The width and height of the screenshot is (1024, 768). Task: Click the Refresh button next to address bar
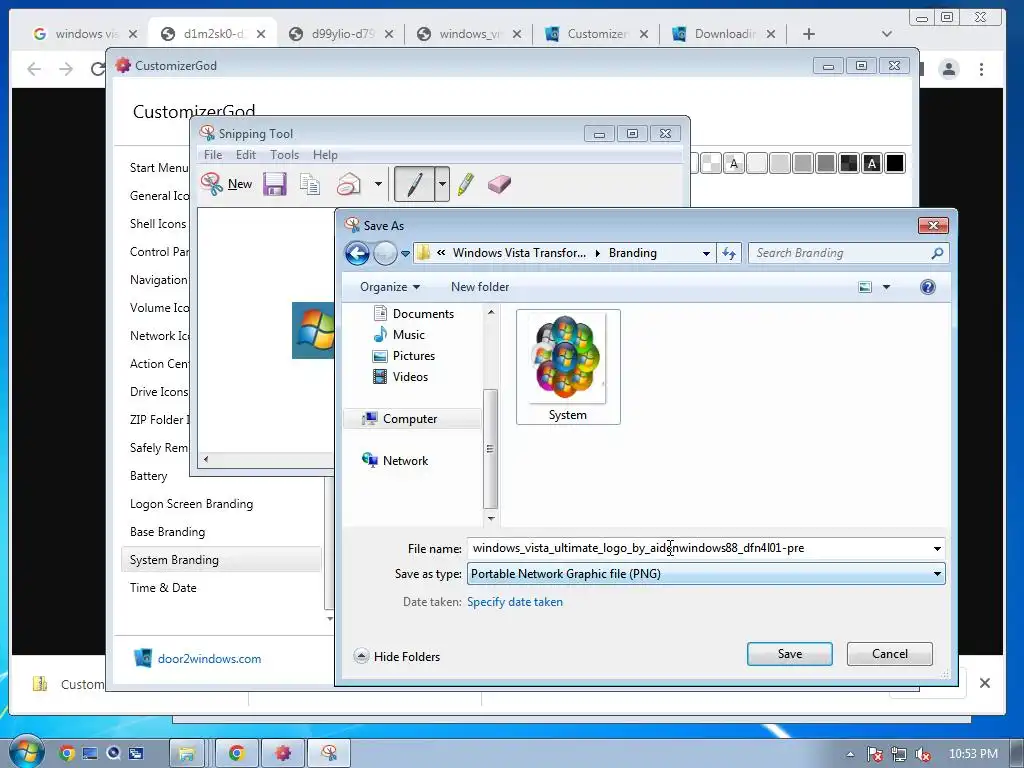click(729, 253)
